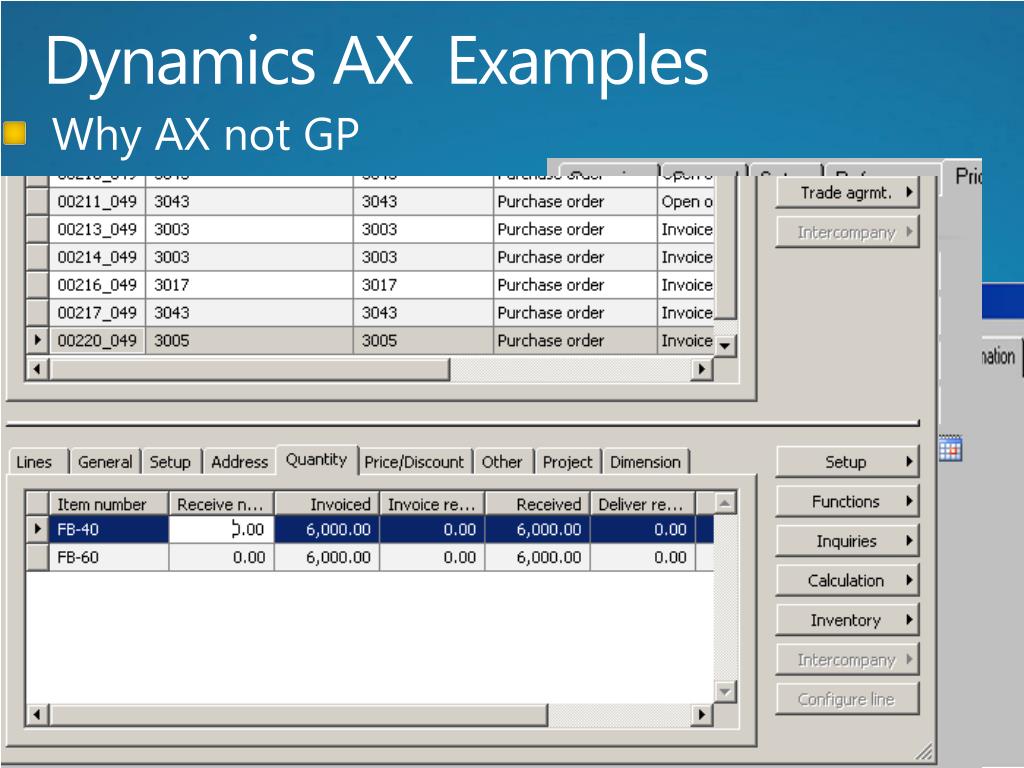This screenshot has width=1024, height=768.
Task: Click row selector of item FB-60
Action: (37, 557)
